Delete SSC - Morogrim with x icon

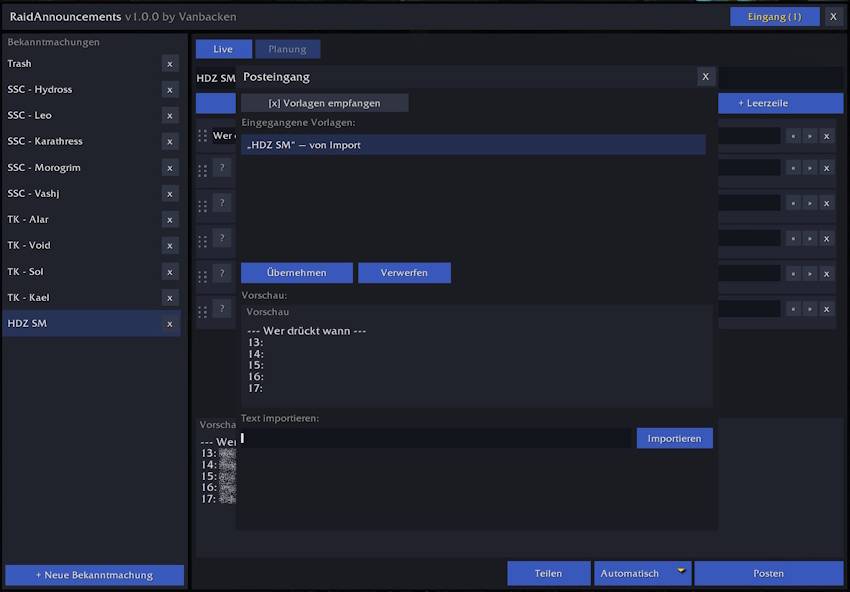point(170,168)
